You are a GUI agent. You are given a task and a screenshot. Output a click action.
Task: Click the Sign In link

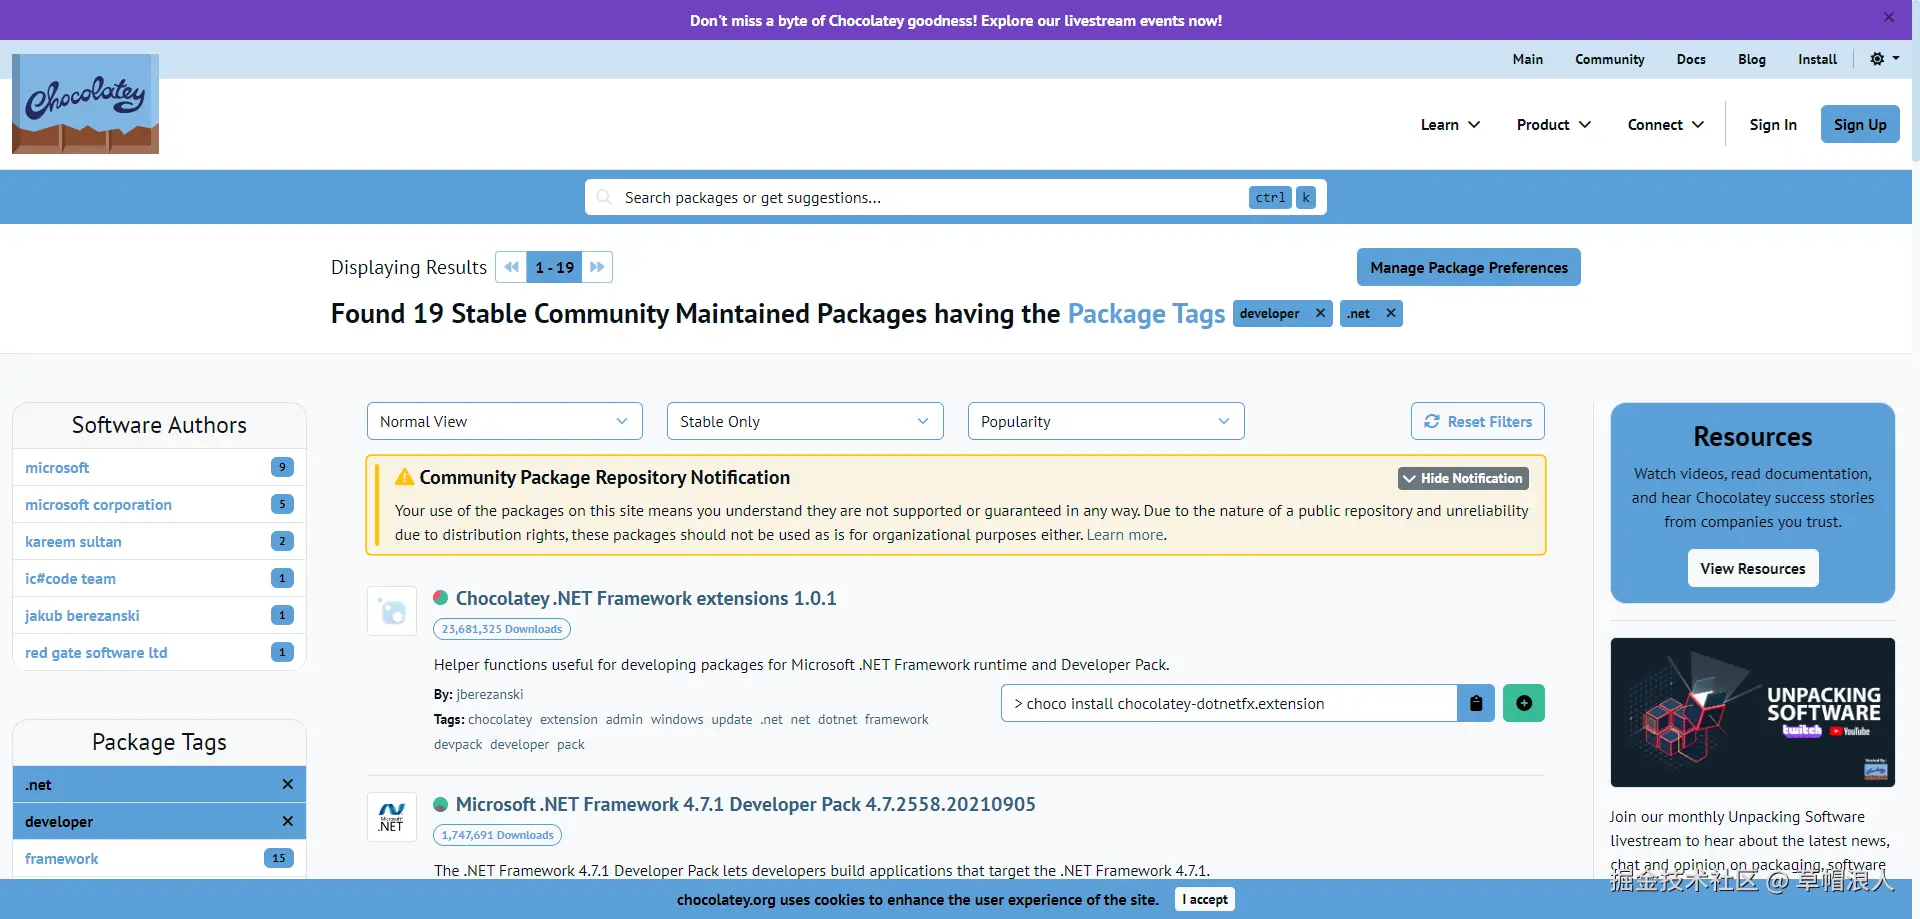point(1773,124)
